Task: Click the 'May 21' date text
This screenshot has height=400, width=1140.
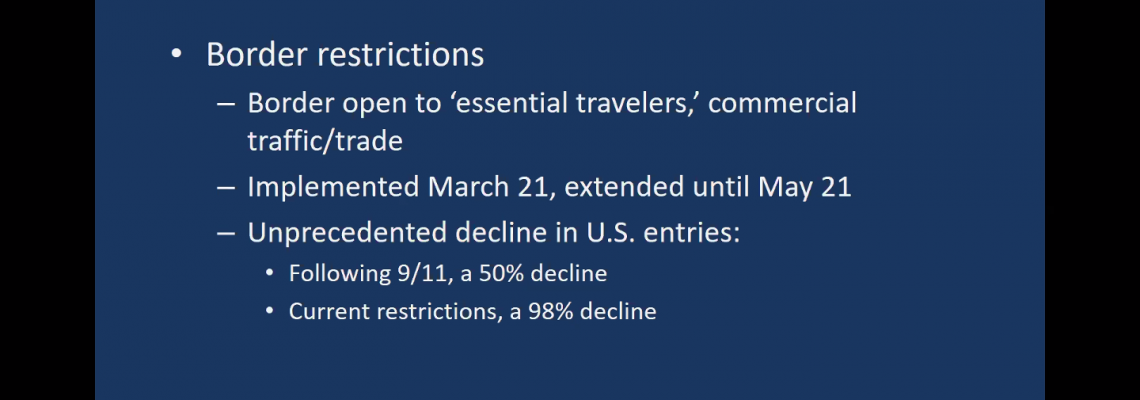Action: click(804, 187)
